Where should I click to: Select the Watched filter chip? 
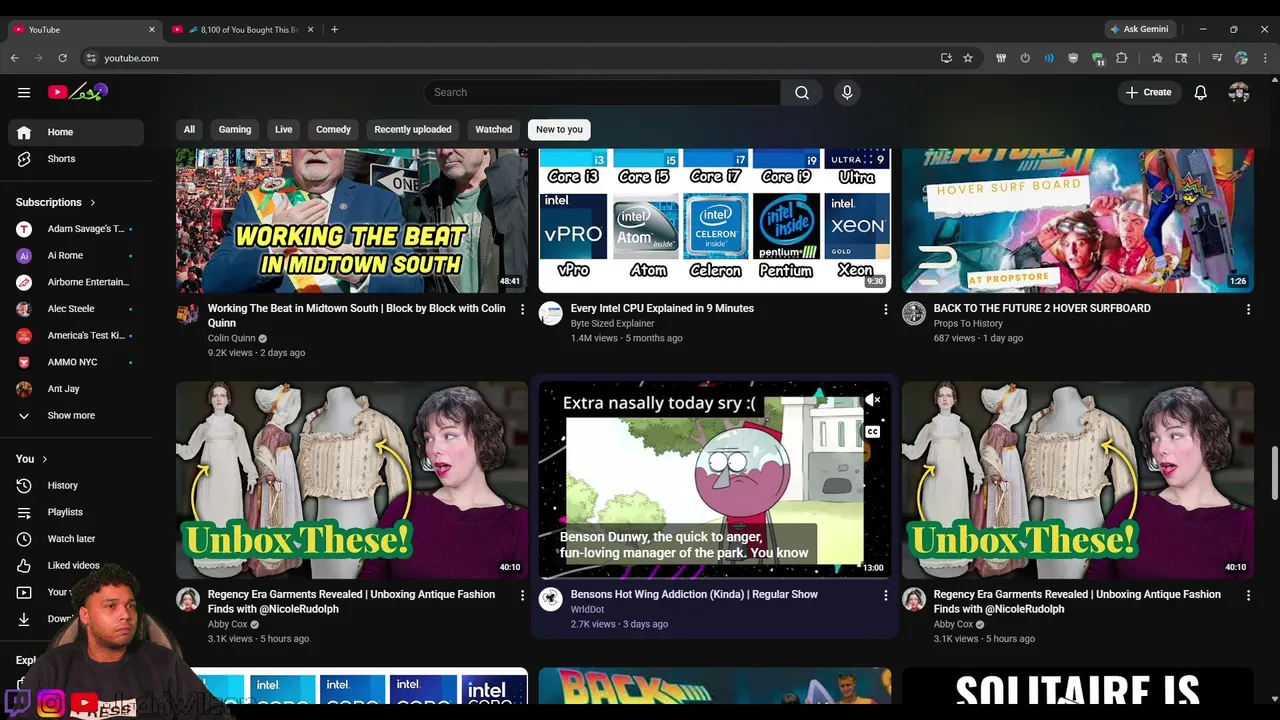click(x=494, y=129)
